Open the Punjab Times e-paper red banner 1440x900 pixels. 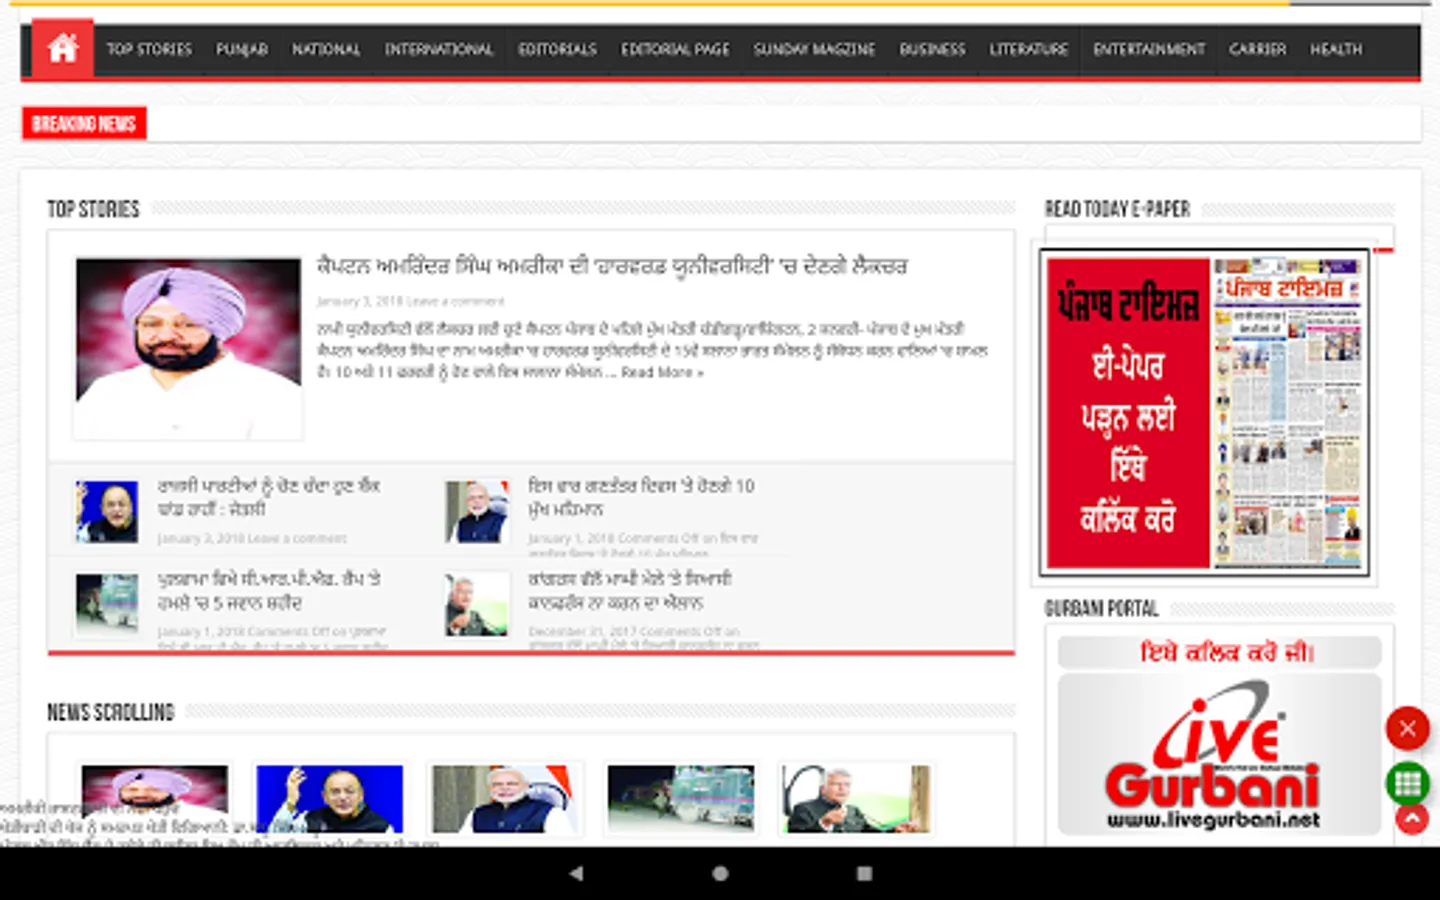tap(1204, 413)
